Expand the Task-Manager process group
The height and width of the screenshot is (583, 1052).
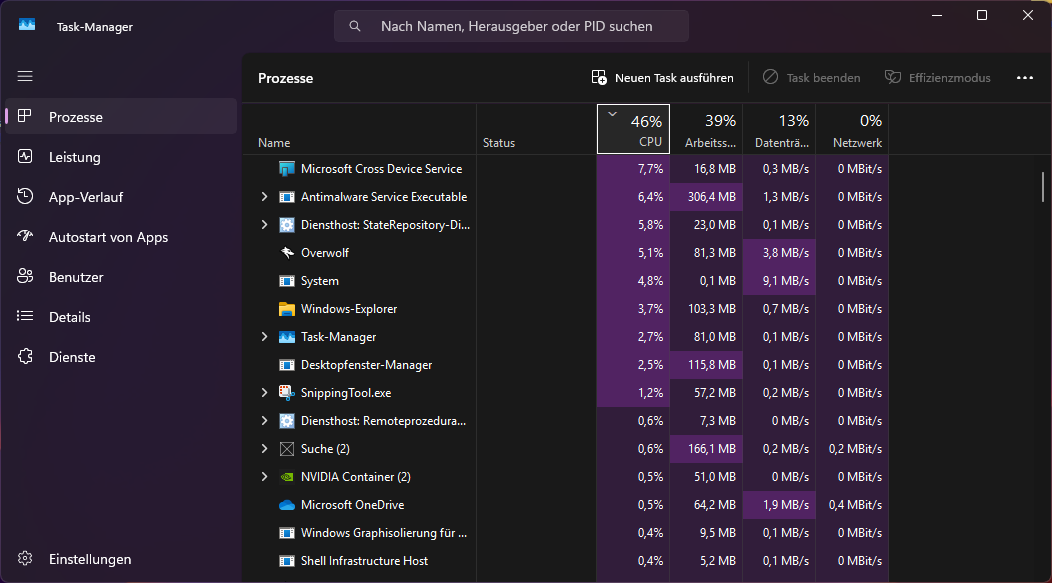coord(264,337)
